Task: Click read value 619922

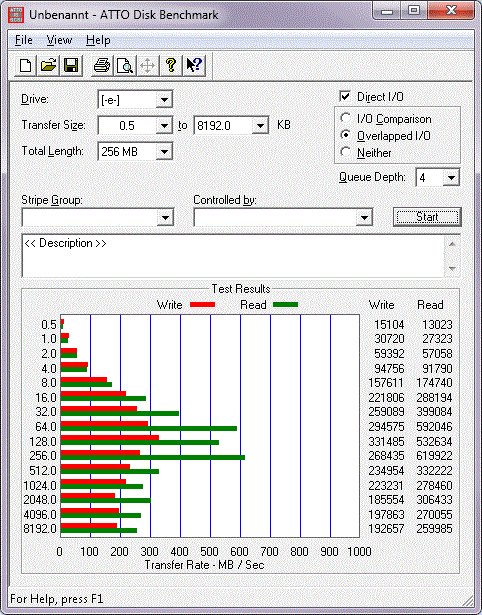Action: [x=434, y=456]
